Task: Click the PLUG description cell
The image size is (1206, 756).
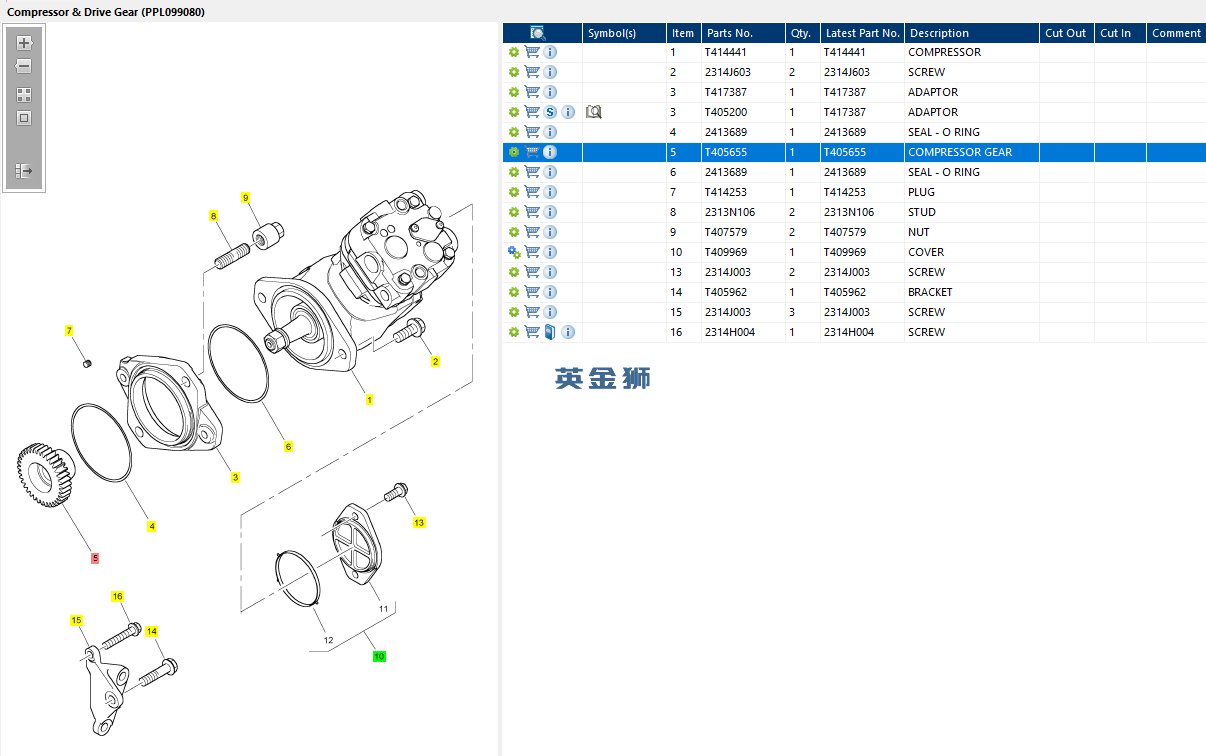Action: (x=972, y=192)
